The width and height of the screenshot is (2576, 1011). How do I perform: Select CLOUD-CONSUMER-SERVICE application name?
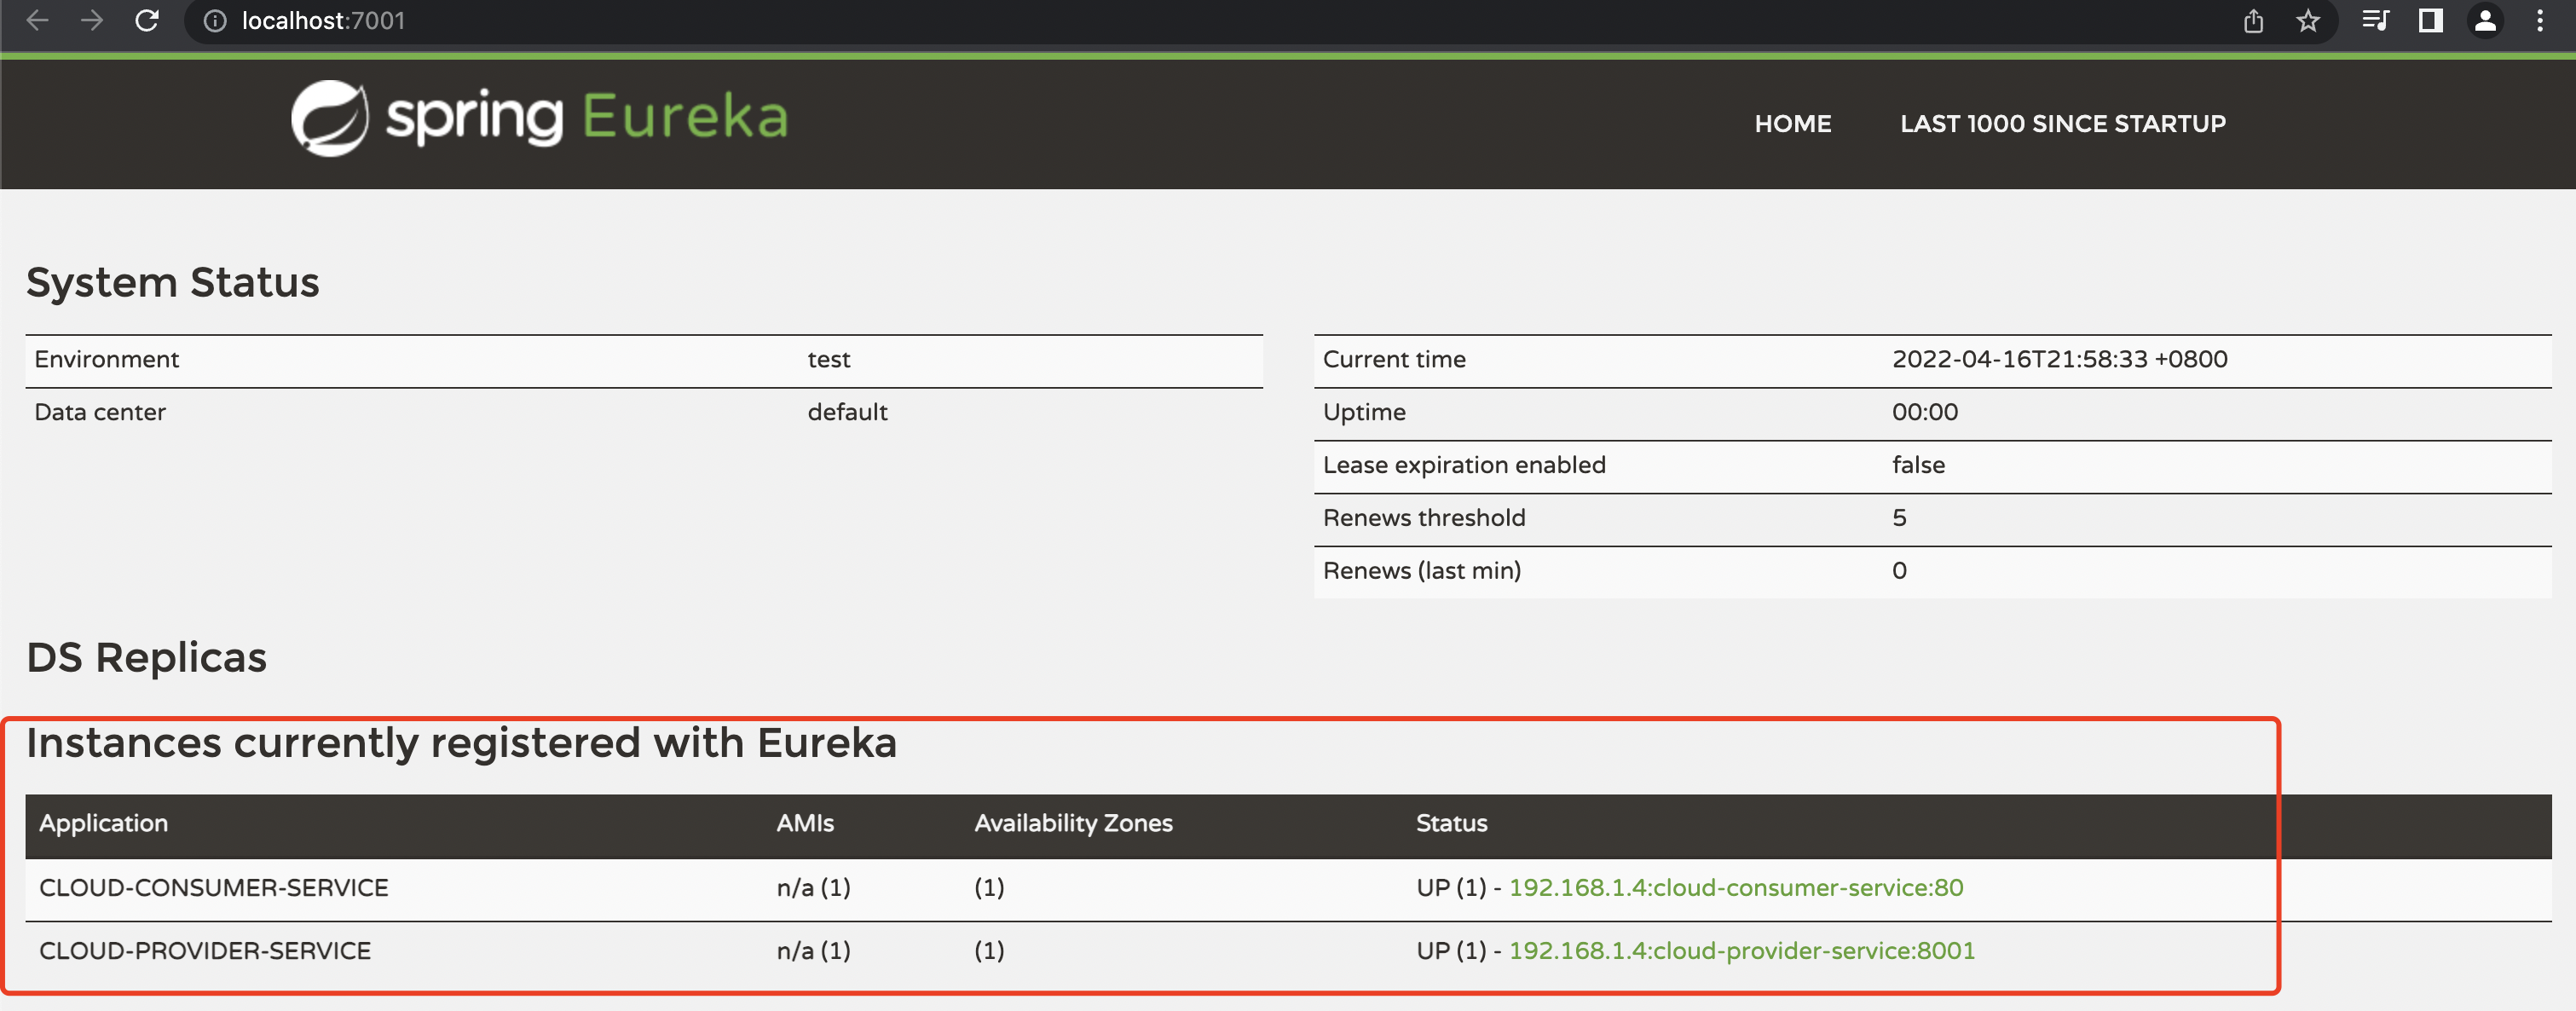click(214, 887)
